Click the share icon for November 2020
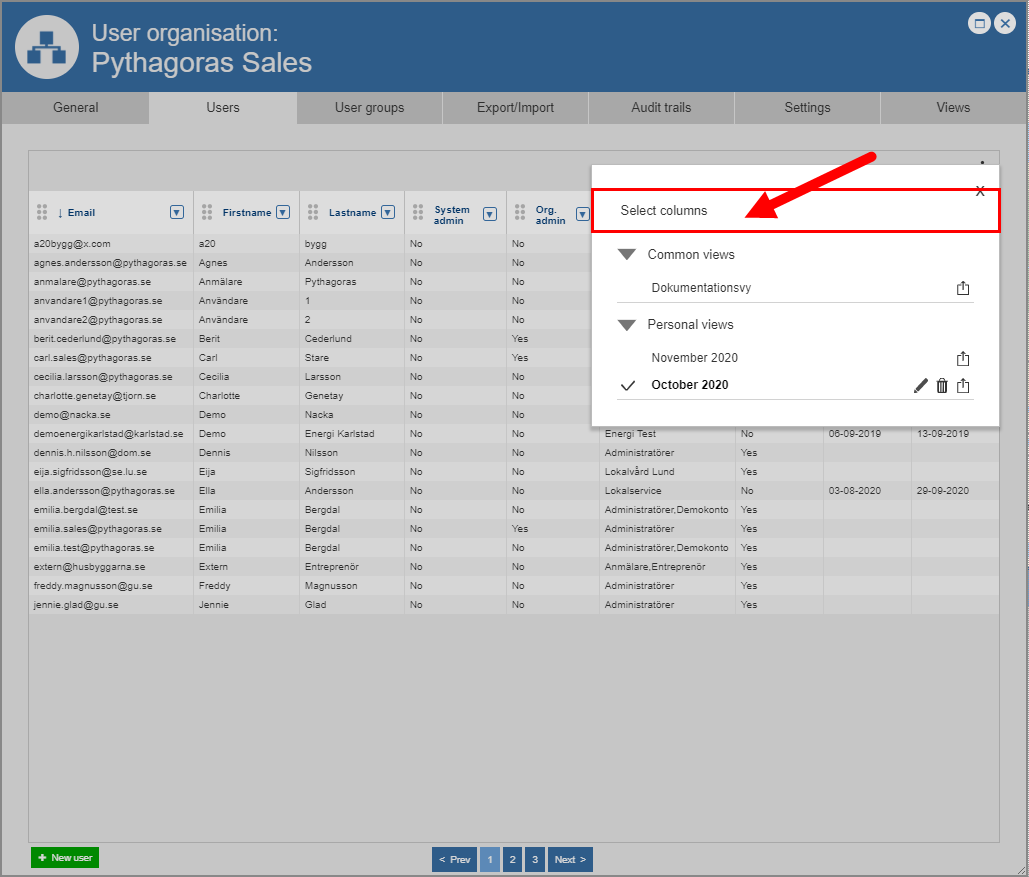Image resolution: width=1029 pixels, height=877 pixels. point(963,358)
